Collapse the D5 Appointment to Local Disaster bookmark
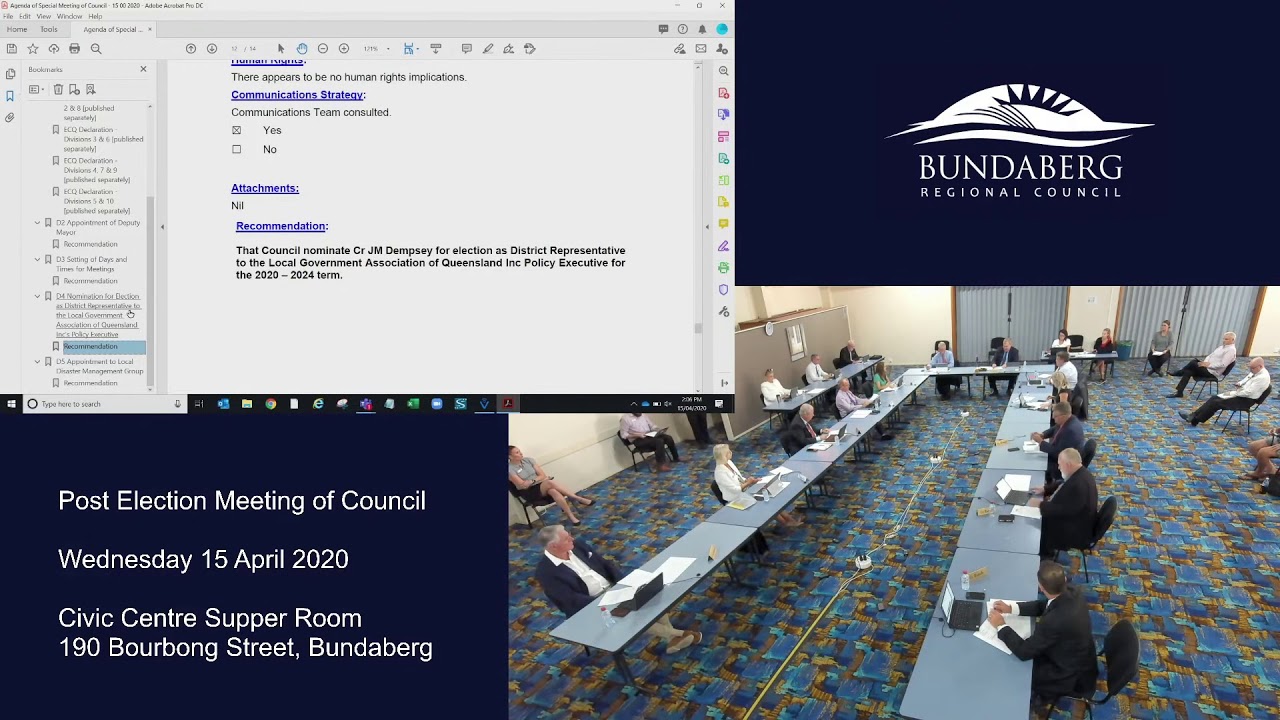1280x720 pixels. tap(37, 361)
